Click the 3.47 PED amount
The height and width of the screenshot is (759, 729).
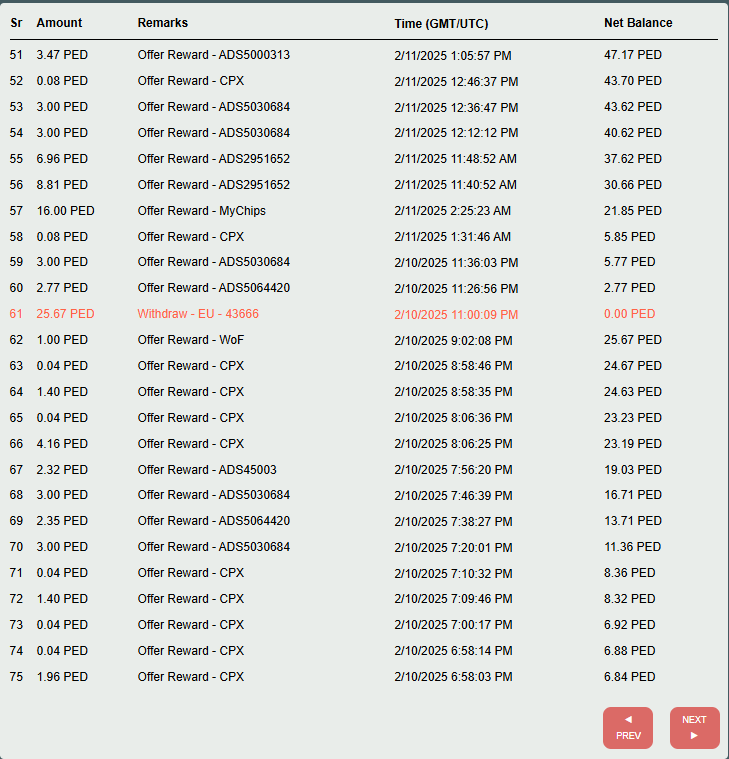coord(62,55)
